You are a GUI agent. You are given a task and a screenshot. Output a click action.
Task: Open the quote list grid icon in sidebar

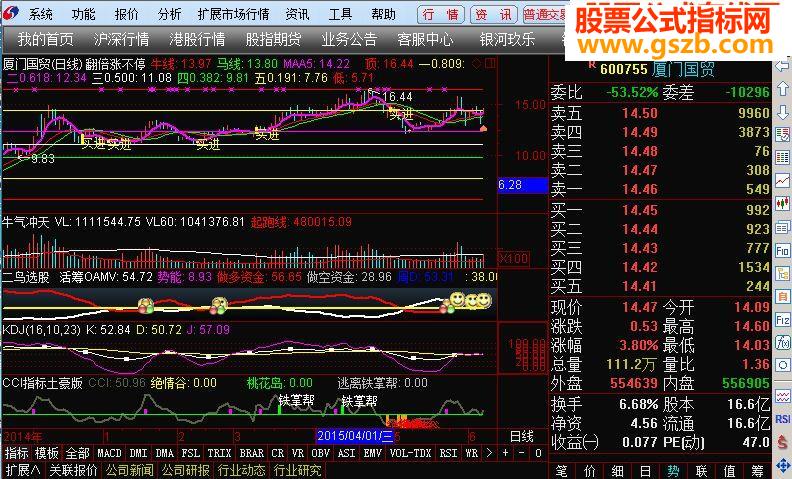pyautogui.click(x=782, y=157)
